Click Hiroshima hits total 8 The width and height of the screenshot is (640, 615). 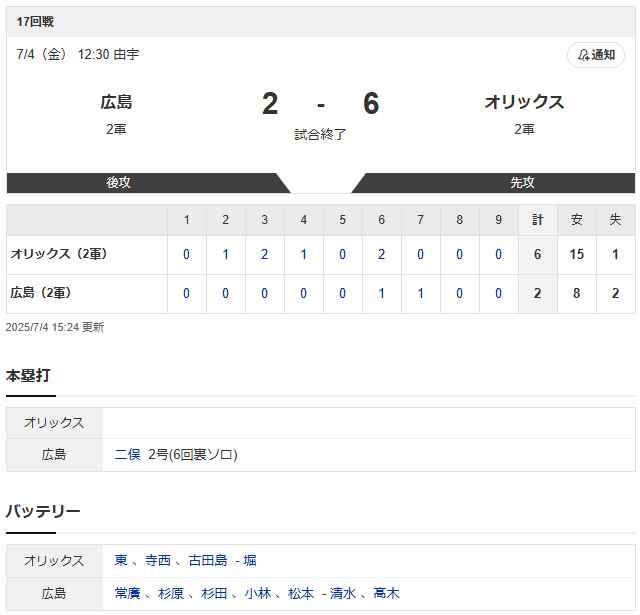coord(576,293)
